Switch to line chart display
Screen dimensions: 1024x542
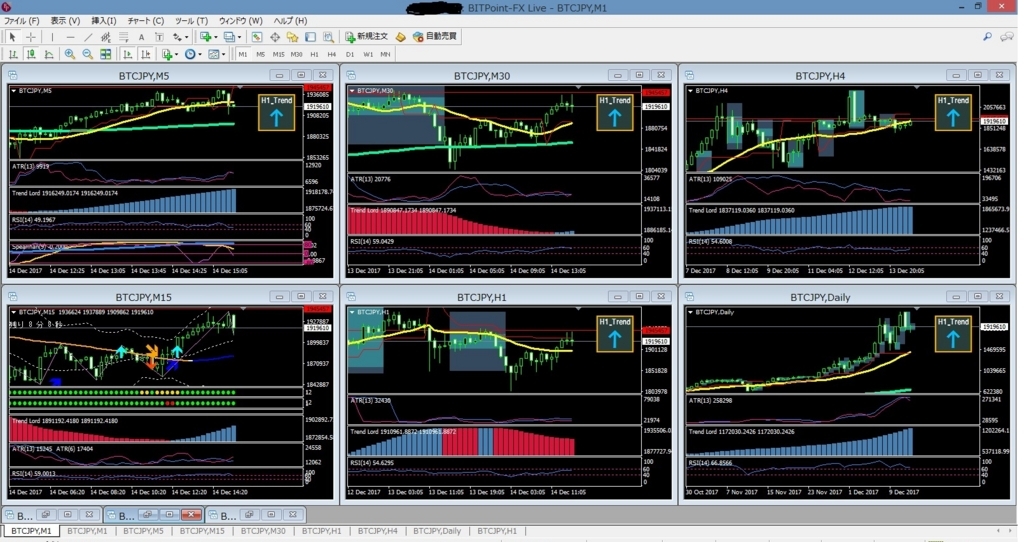point(48,54)
